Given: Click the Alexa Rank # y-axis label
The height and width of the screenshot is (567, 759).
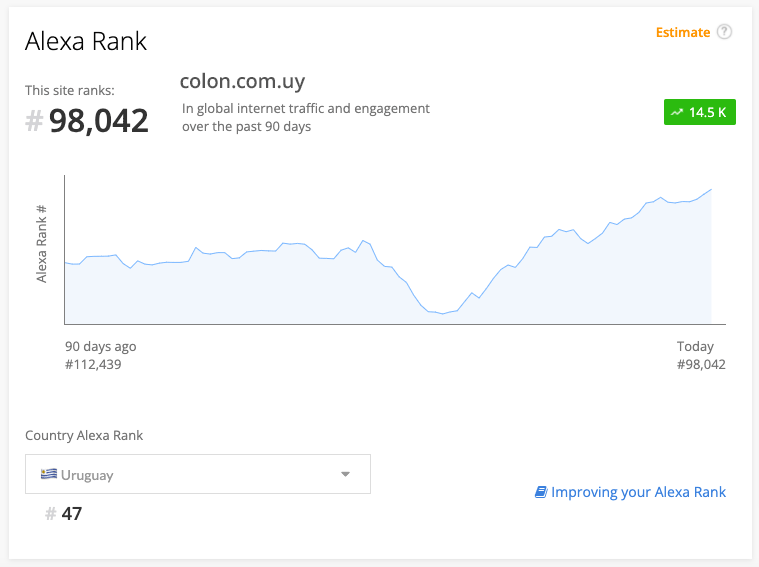Looking at the screenshot, I should coord(42,244).
